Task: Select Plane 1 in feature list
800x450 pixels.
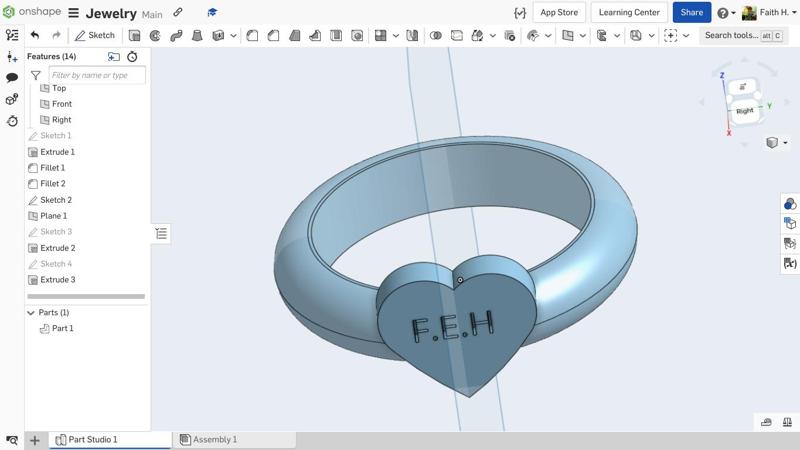Action: [x=54, y=216]
